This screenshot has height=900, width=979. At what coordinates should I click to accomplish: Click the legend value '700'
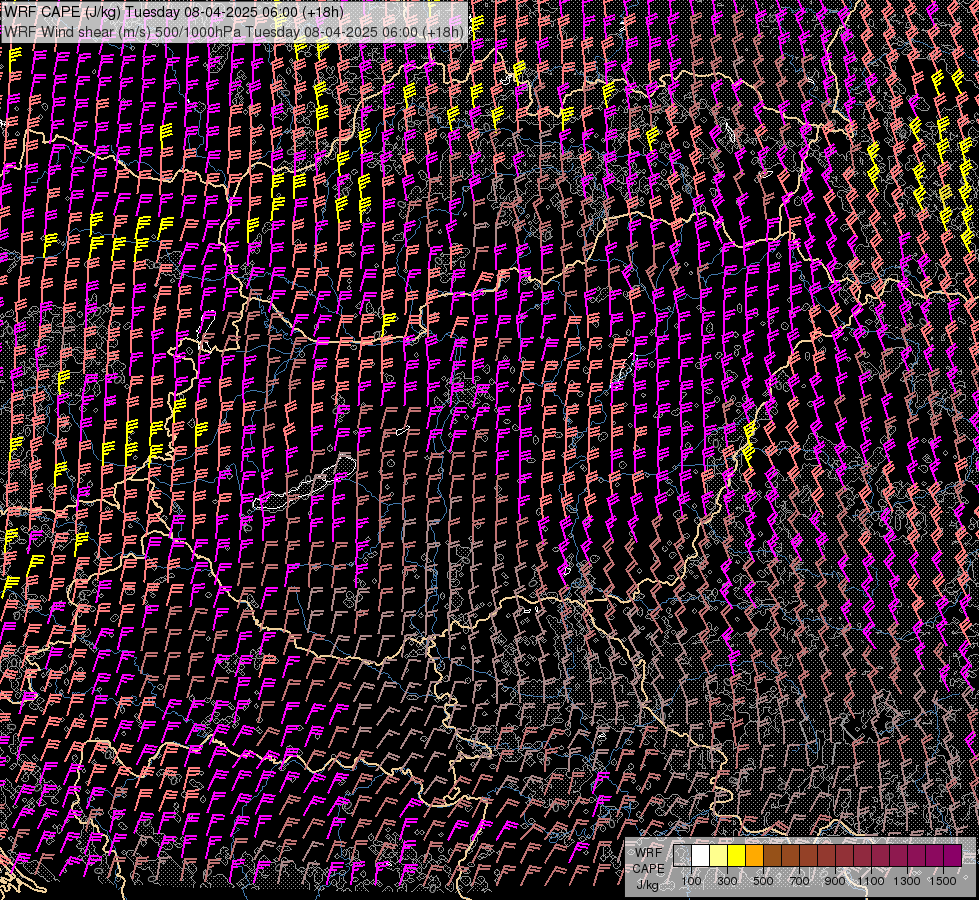click(x=799, y=881)
